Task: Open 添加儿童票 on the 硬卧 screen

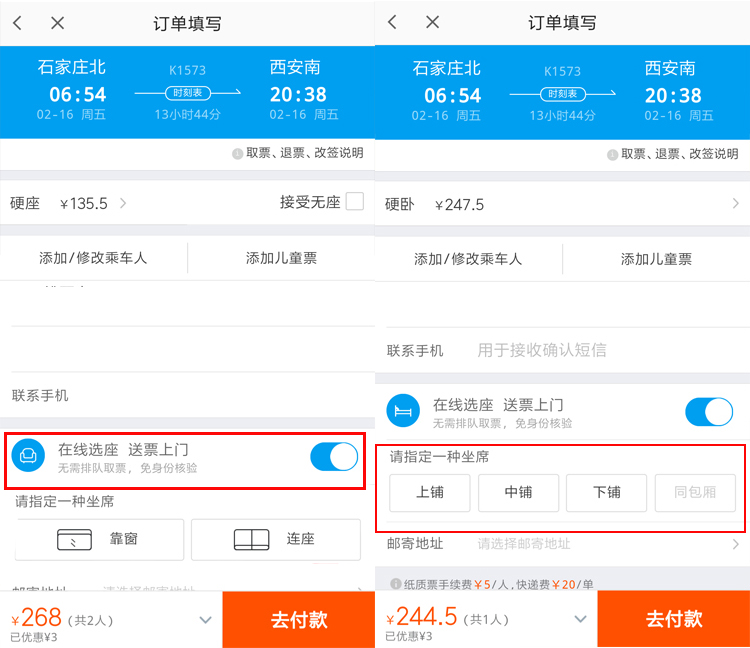Action: coord(656,258)
